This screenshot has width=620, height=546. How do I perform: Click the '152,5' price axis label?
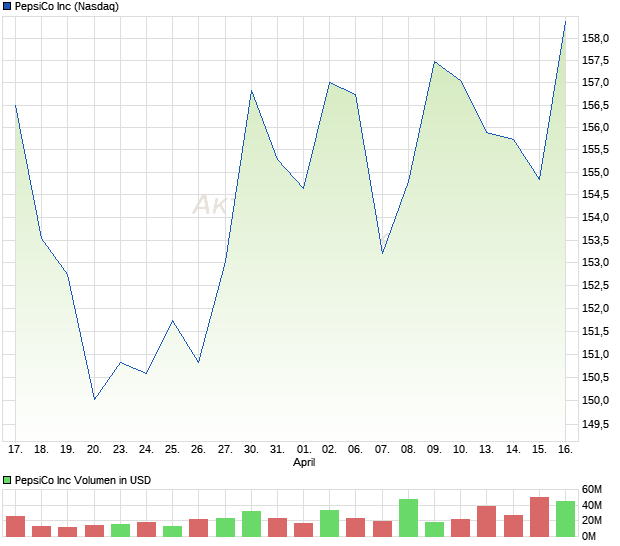595,285
